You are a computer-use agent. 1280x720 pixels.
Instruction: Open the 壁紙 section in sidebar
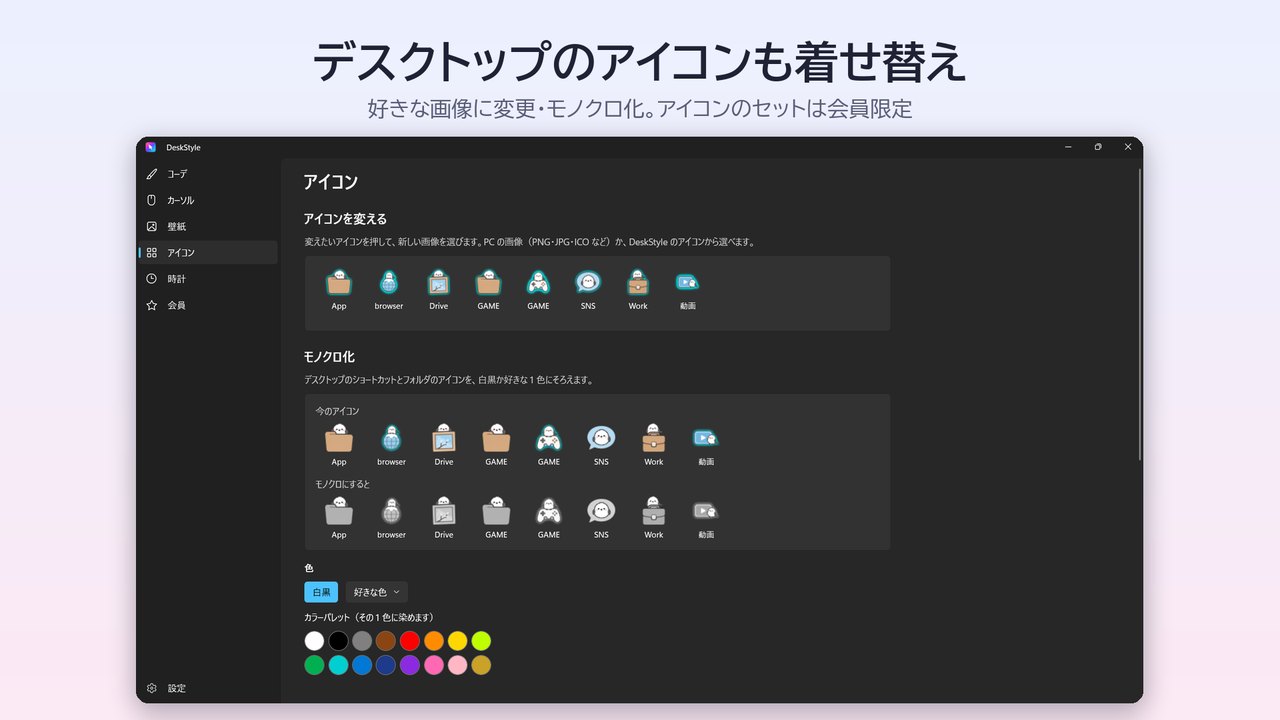(208, 226)
